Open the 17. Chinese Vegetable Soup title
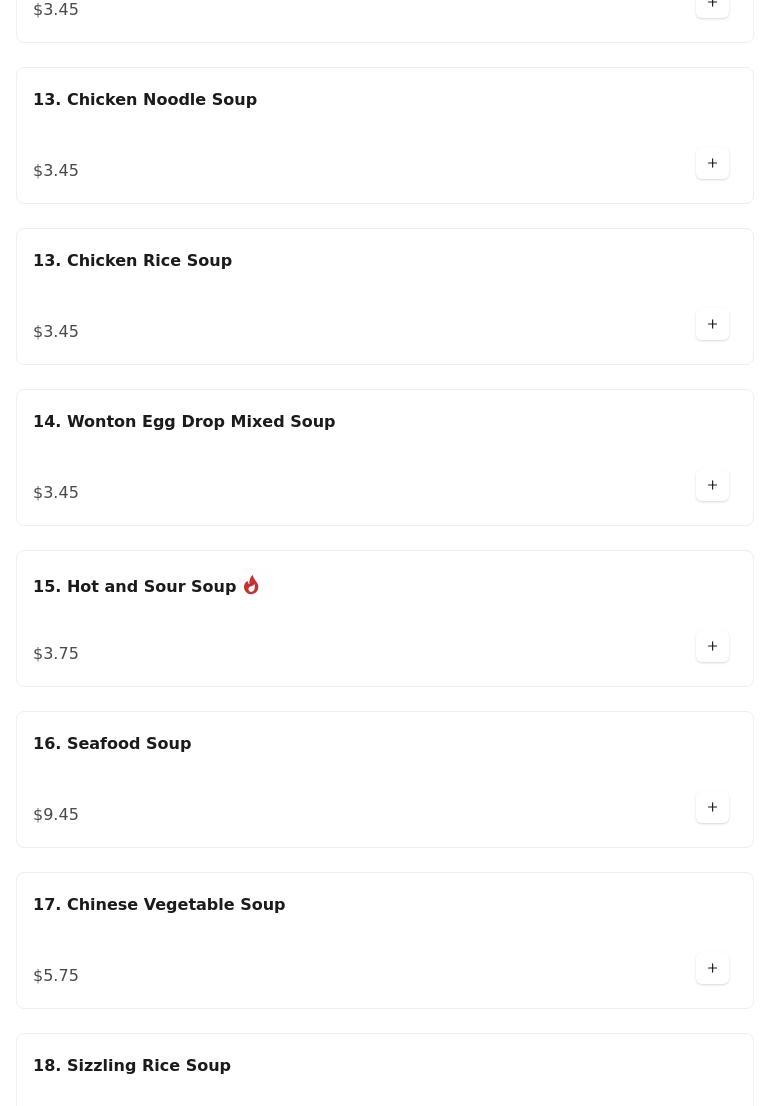The width and height of the screenshot is (770, 1106). 159,905
